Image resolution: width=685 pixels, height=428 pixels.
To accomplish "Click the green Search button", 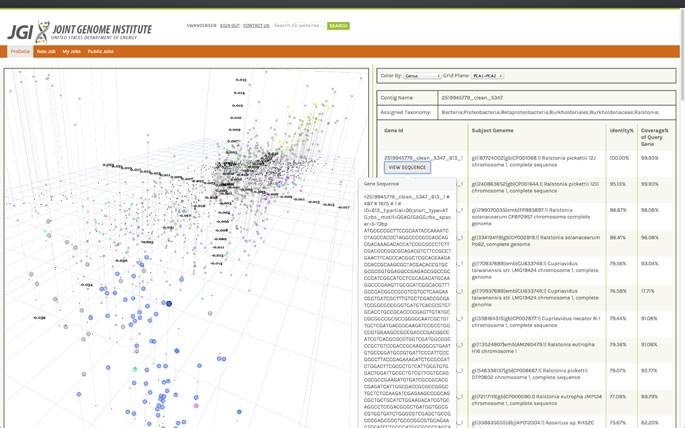I will tap(338, 26).
